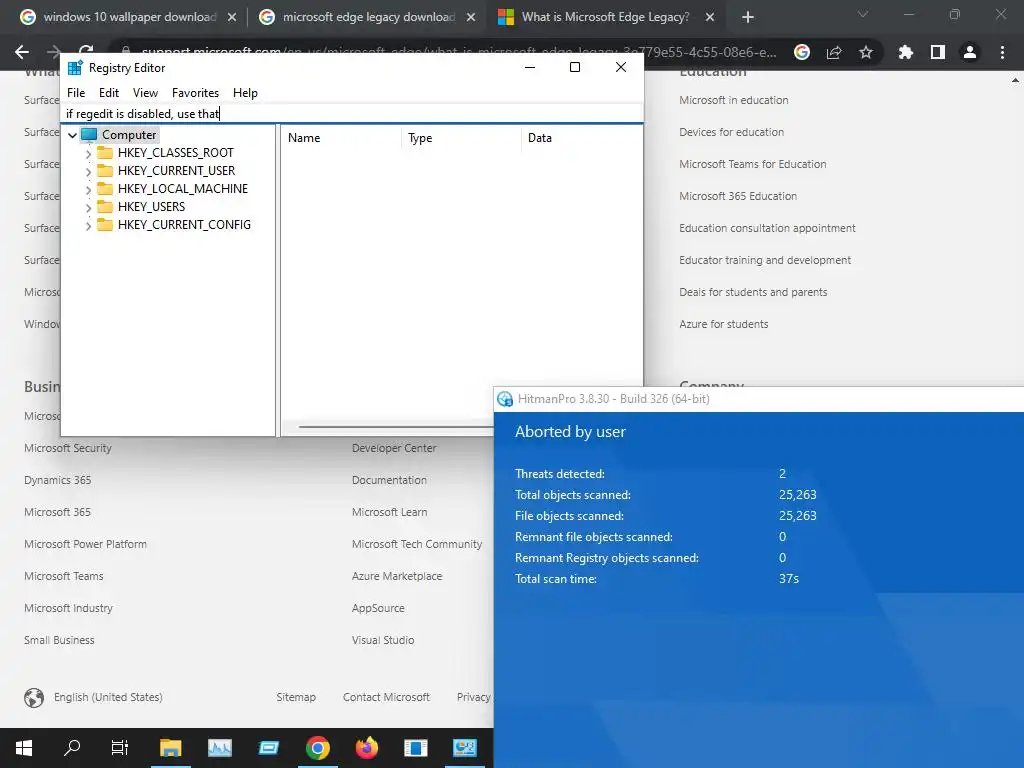Open the monitor graph taskbar icon
This screenshot has width=1024, height=768.
(x=219, y=748)
